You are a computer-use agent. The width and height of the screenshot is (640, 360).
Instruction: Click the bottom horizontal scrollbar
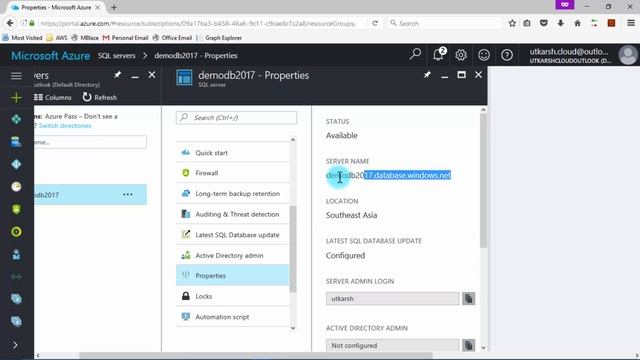(256, 356)
